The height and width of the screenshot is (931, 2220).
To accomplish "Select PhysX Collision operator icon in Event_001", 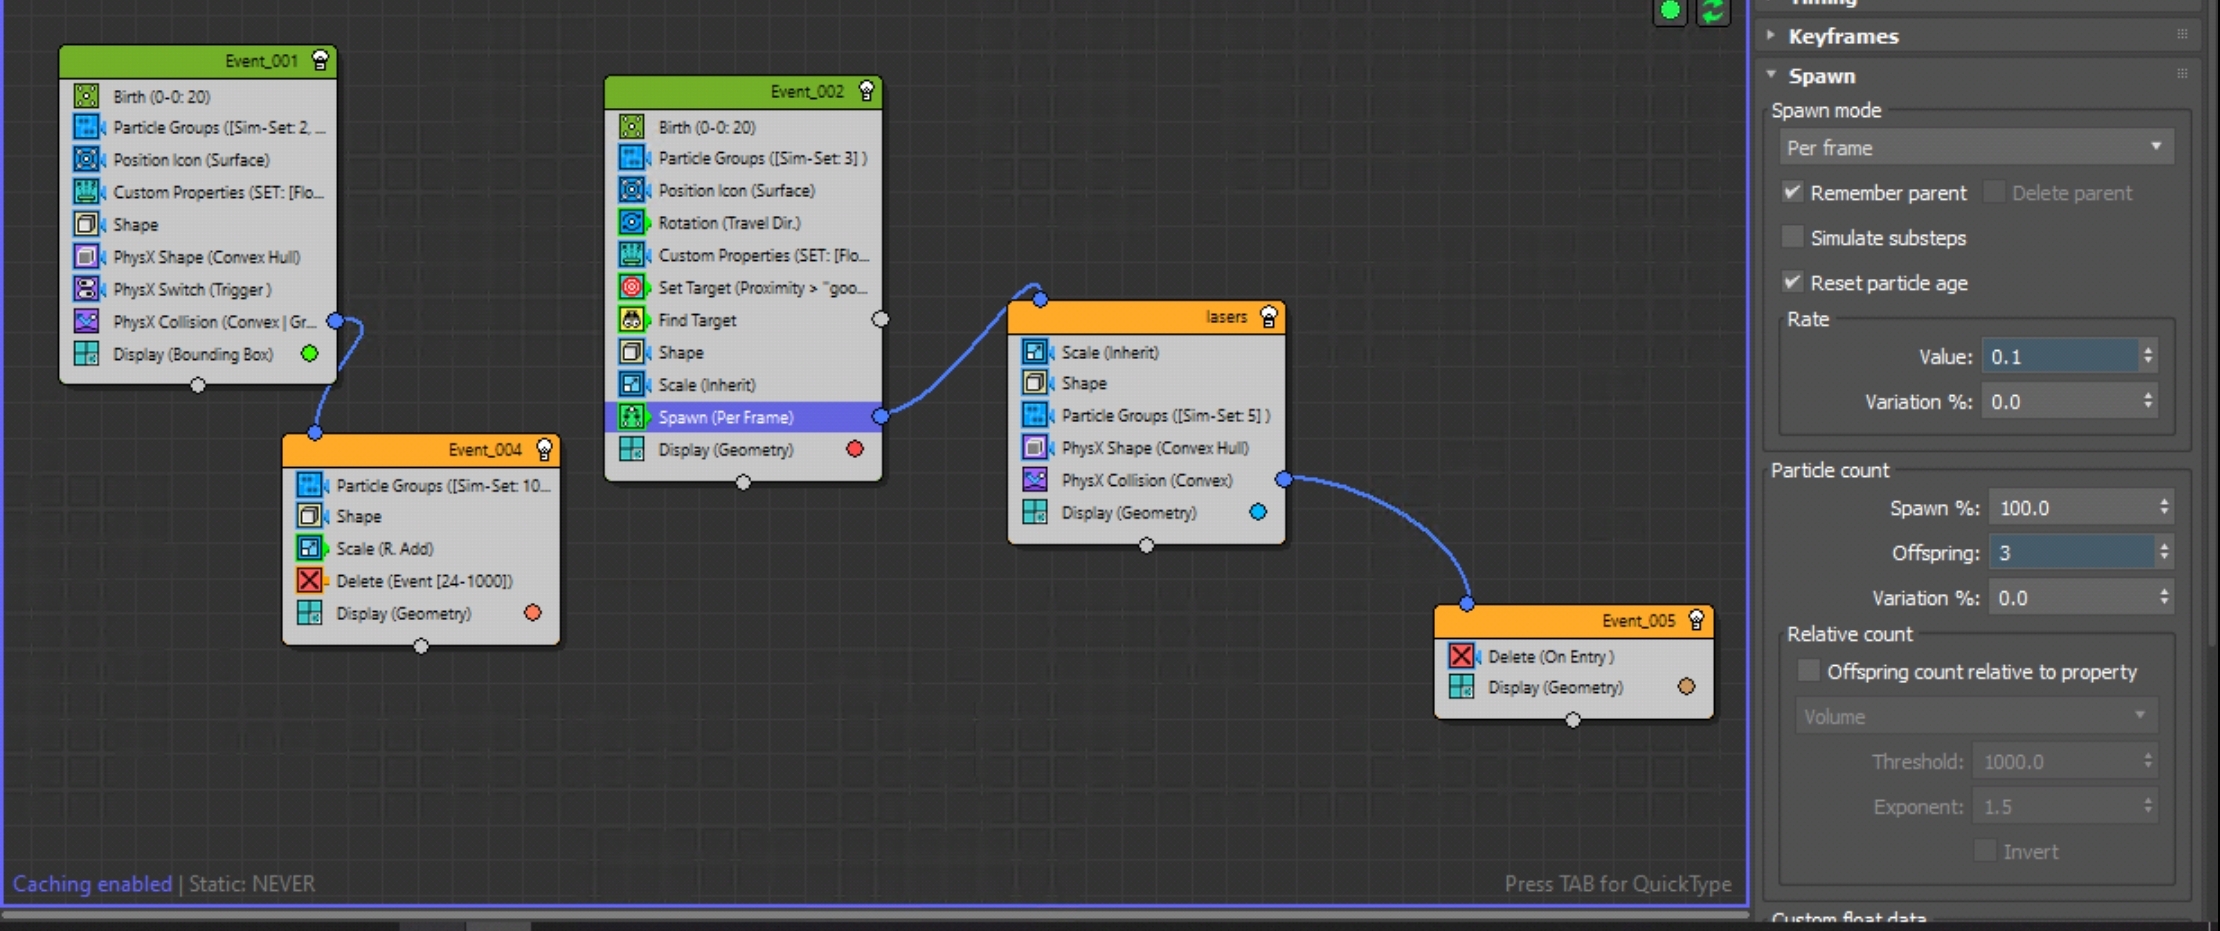I will [87, 321].
